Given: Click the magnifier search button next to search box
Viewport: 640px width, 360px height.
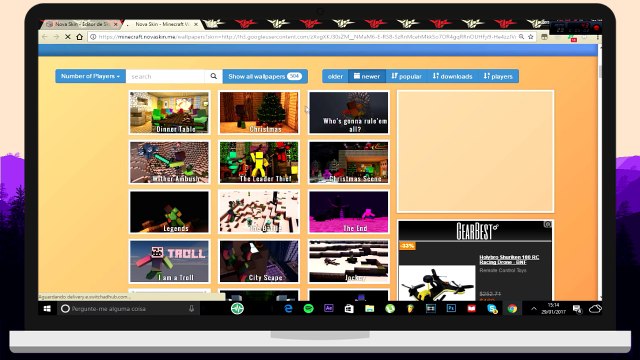Looking at the screenshot, I should click(213, 76).
